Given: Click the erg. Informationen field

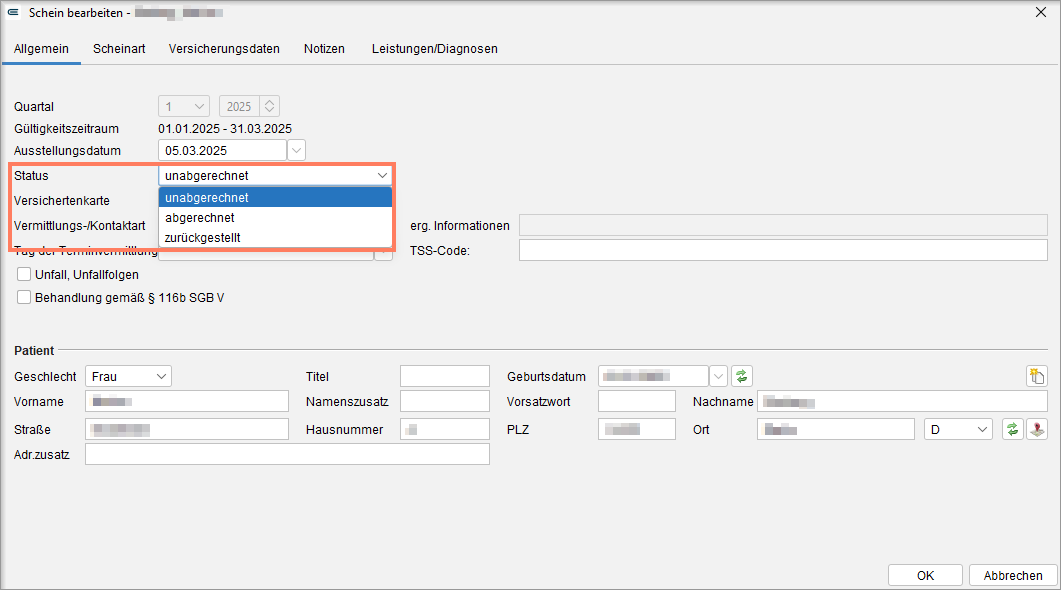Looking at the screenshot, I should point(783,225).
